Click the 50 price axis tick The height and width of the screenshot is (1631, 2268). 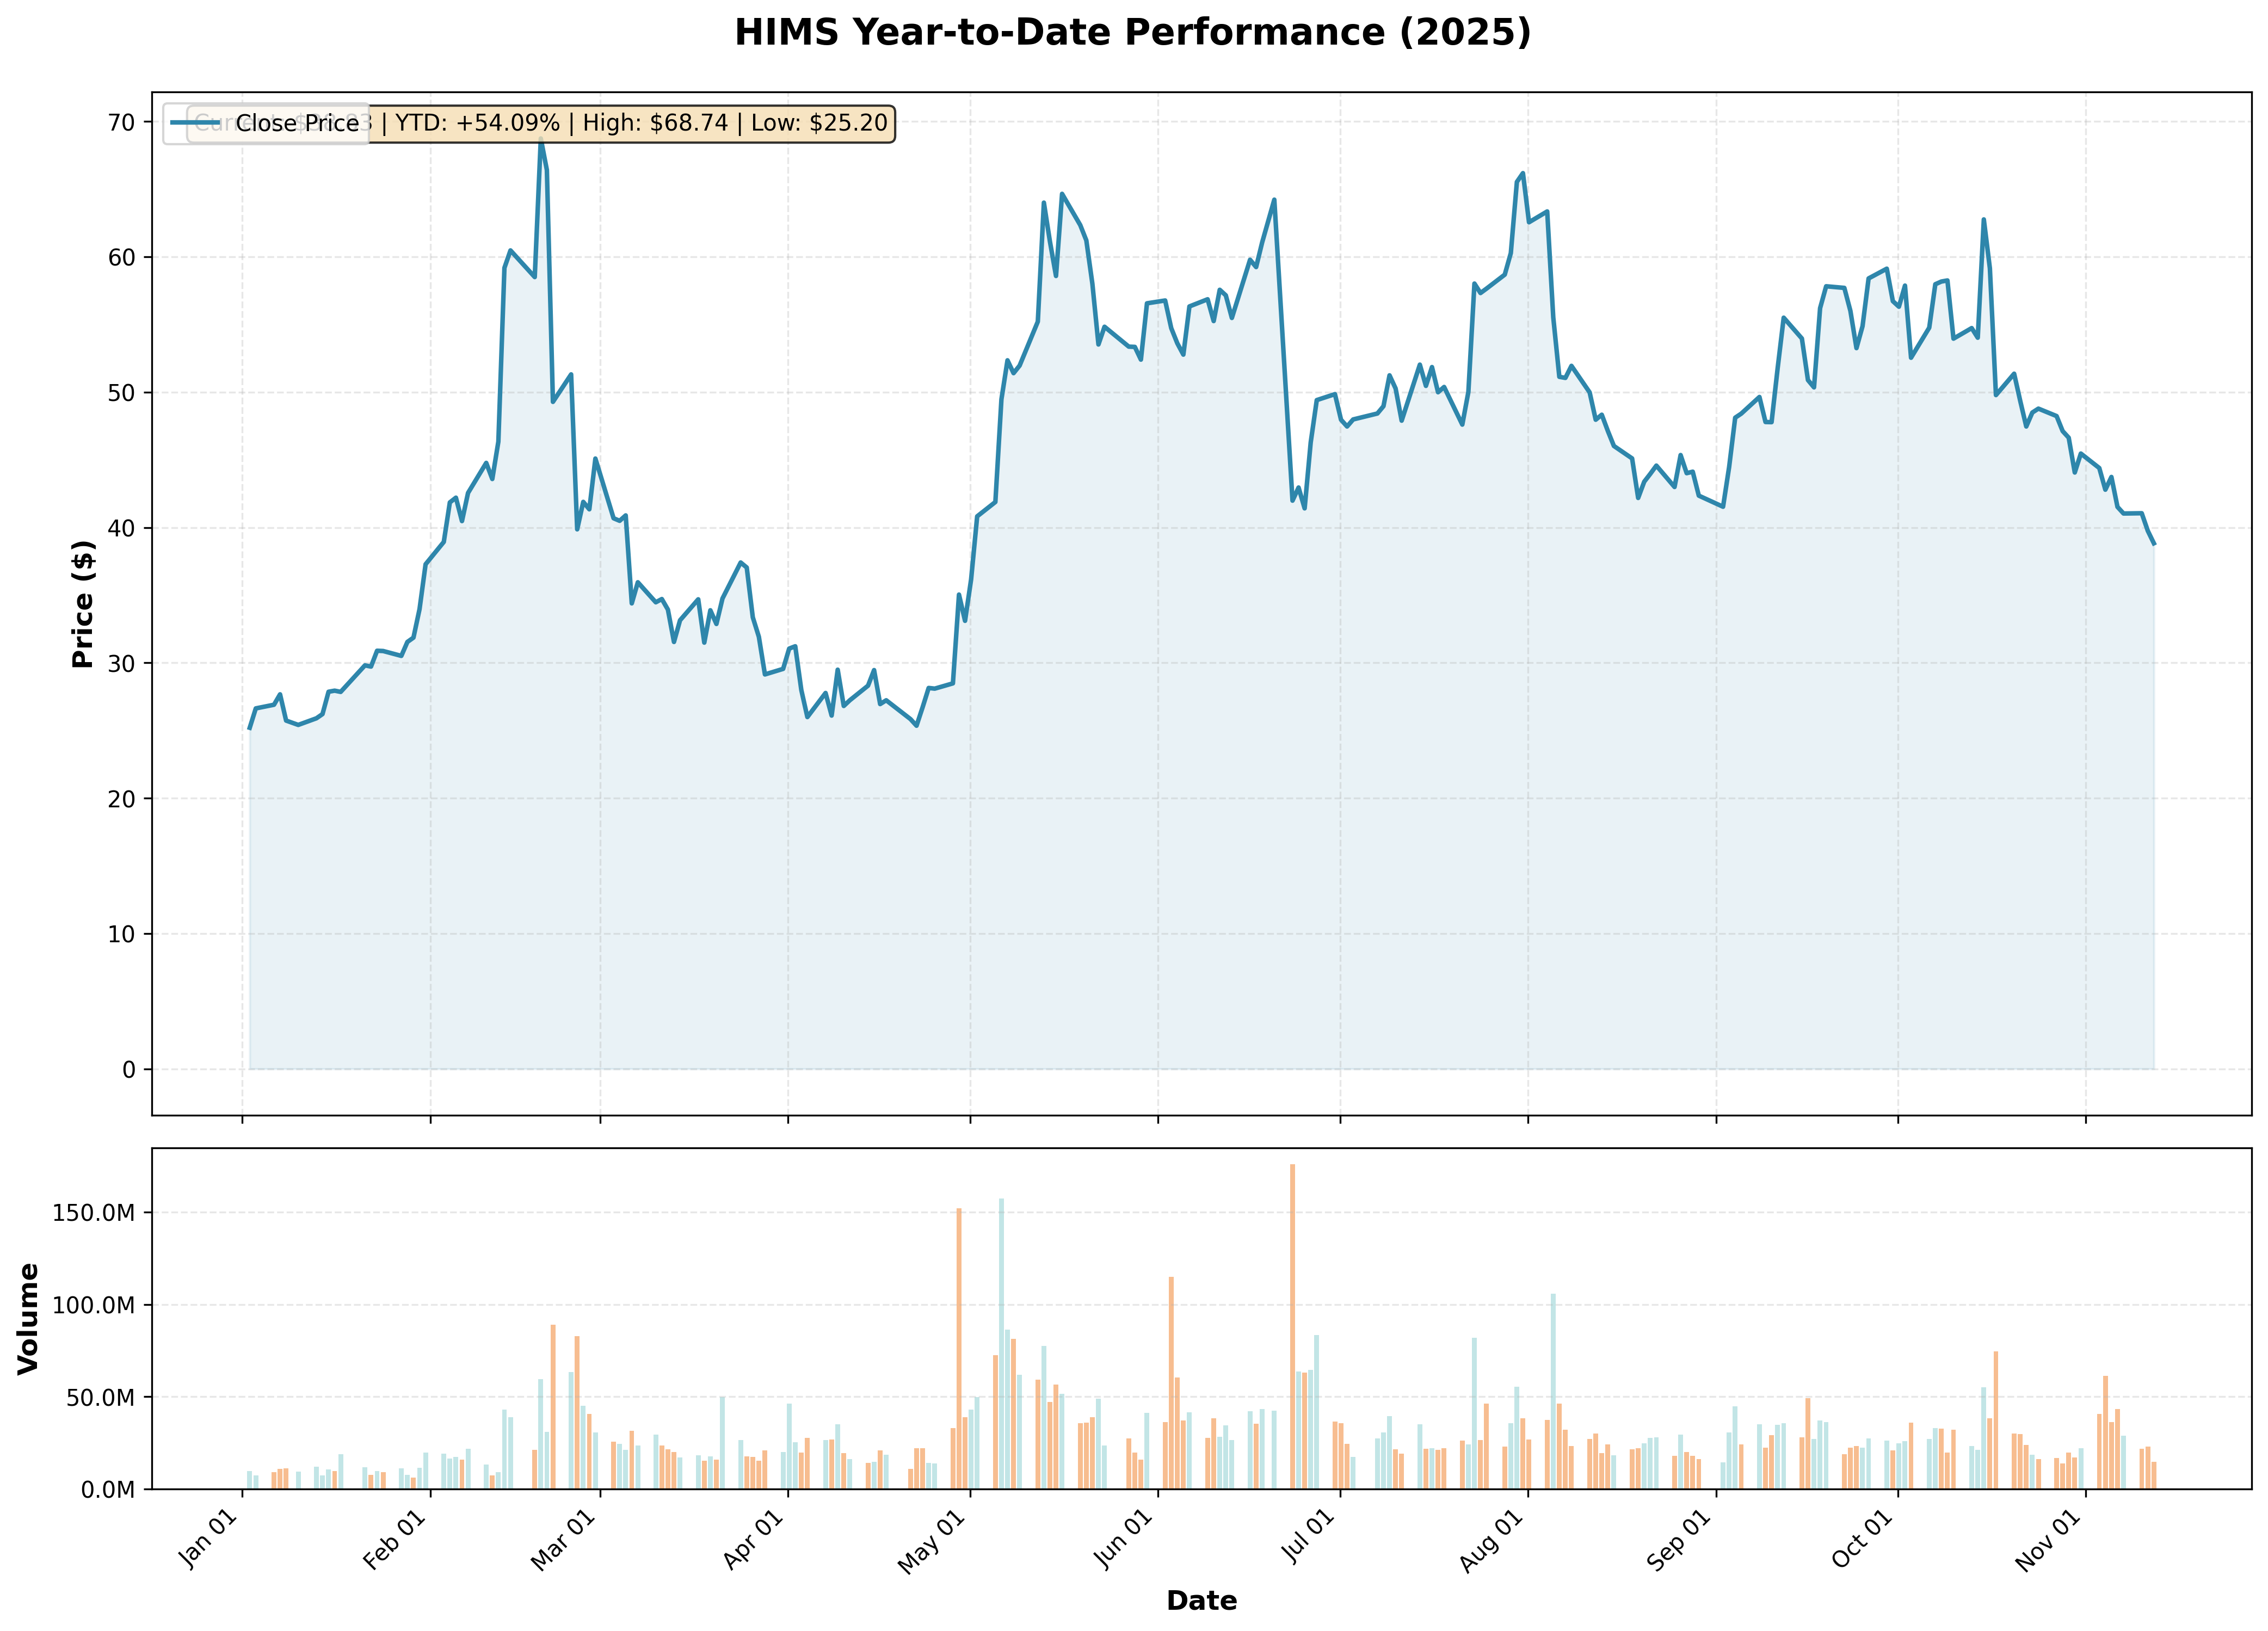pos(122,393)
